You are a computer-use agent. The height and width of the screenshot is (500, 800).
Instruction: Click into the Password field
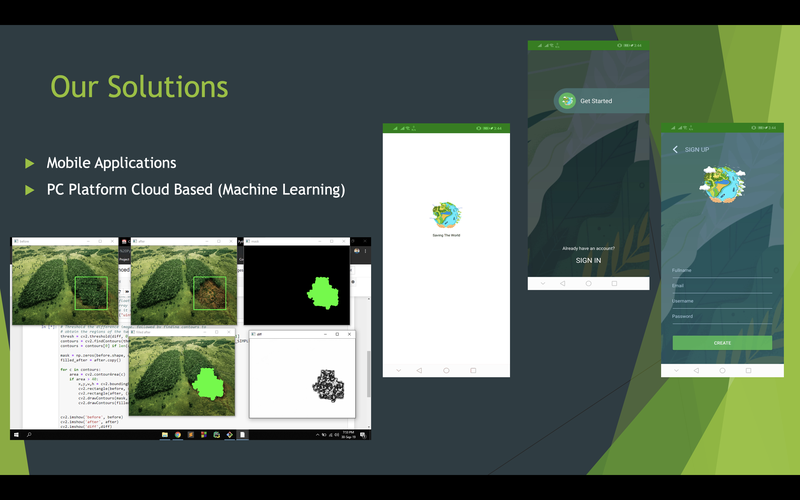(722, 318)
